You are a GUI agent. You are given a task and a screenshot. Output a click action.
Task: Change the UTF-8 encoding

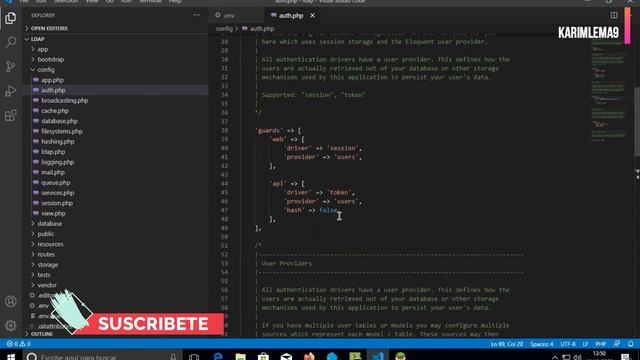568,344
